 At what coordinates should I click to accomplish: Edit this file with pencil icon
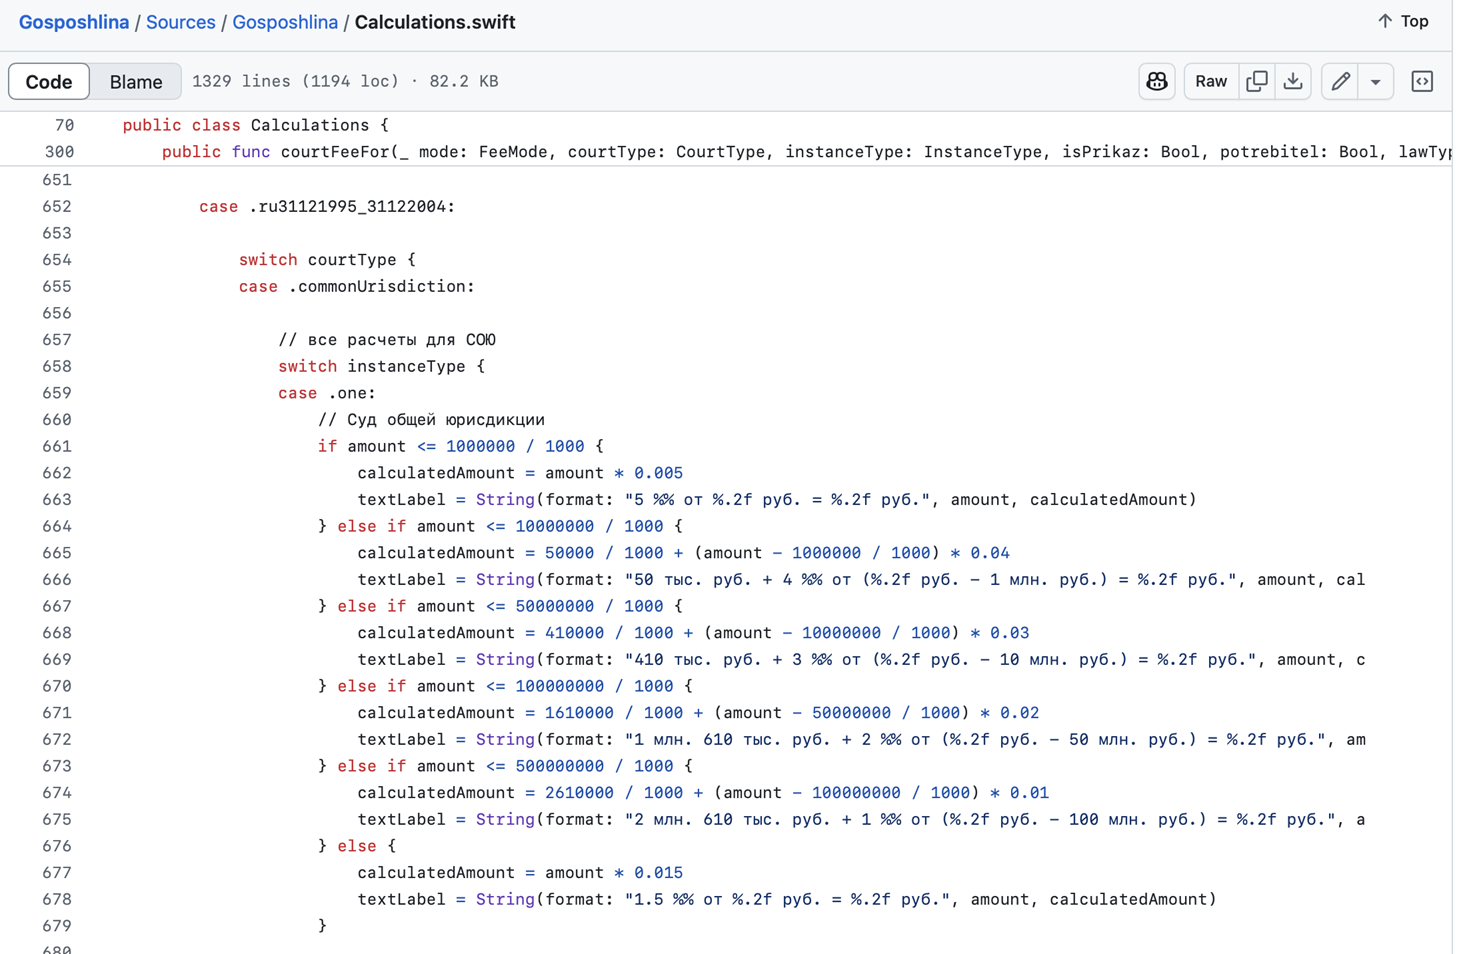pyautogui.click(x=1340, y=81)
